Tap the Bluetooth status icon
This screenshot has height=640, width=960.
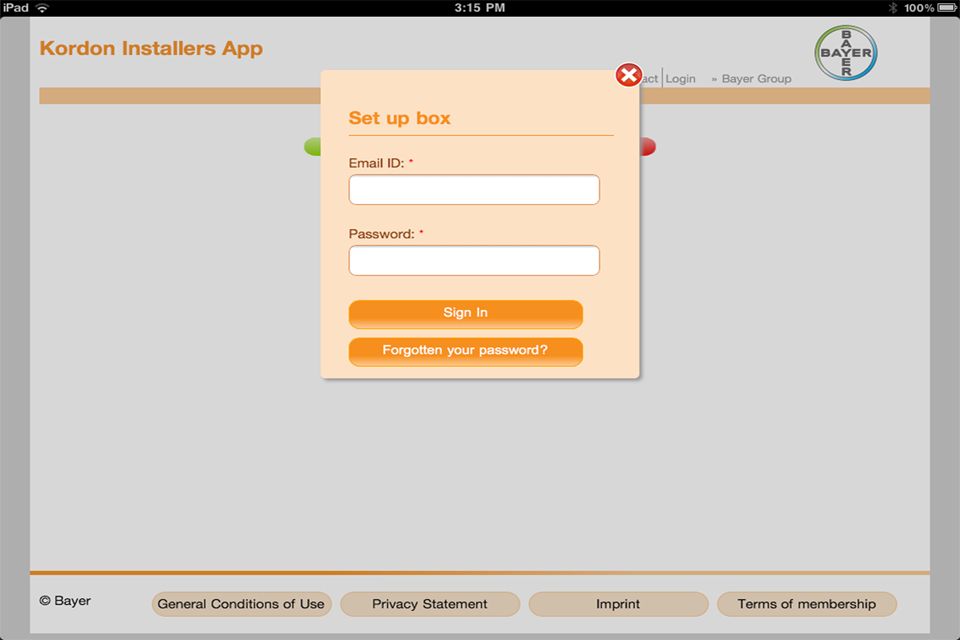(893, 8)
